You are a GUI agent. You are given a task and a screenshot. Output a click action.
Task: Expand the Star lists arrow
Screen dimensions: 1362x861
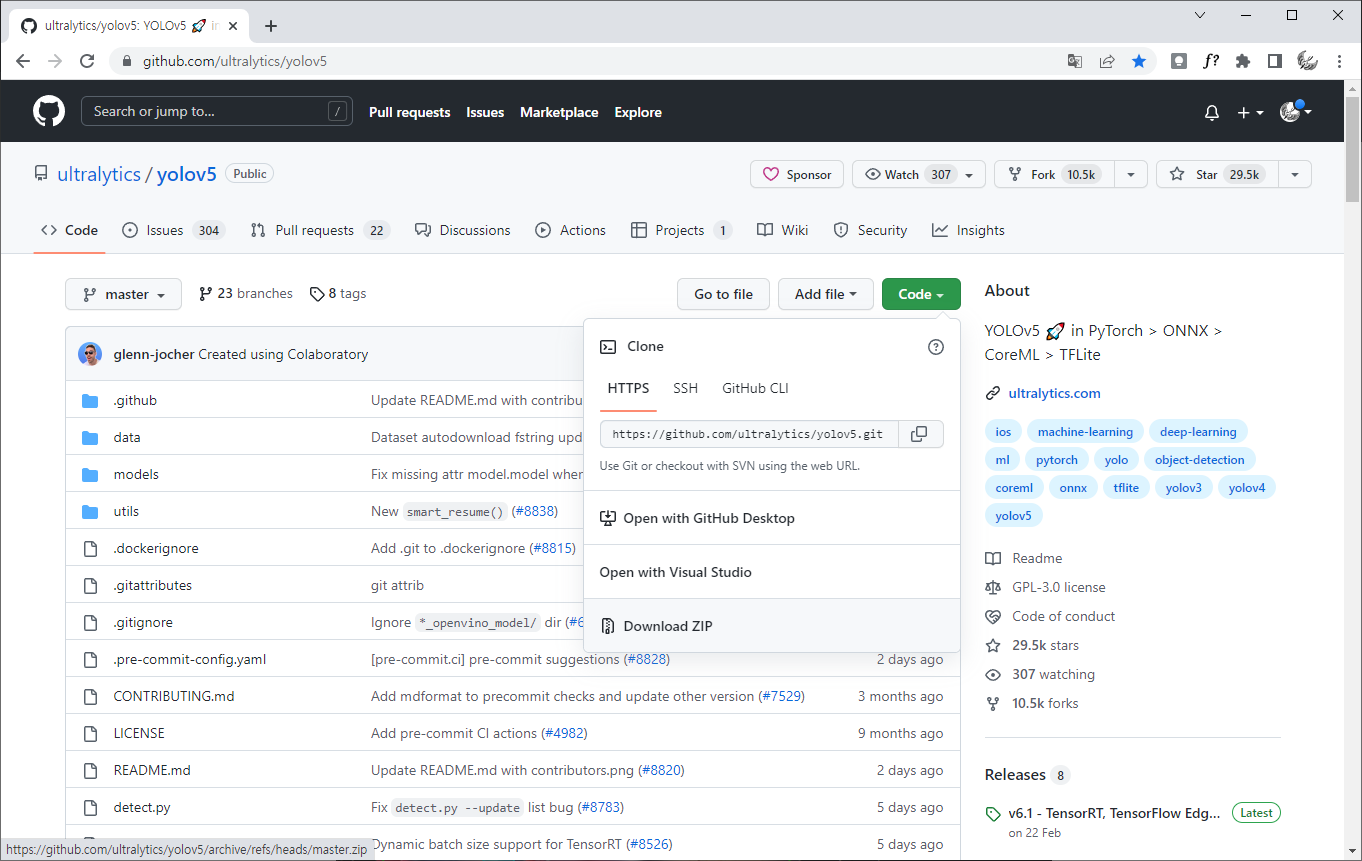1294,174
